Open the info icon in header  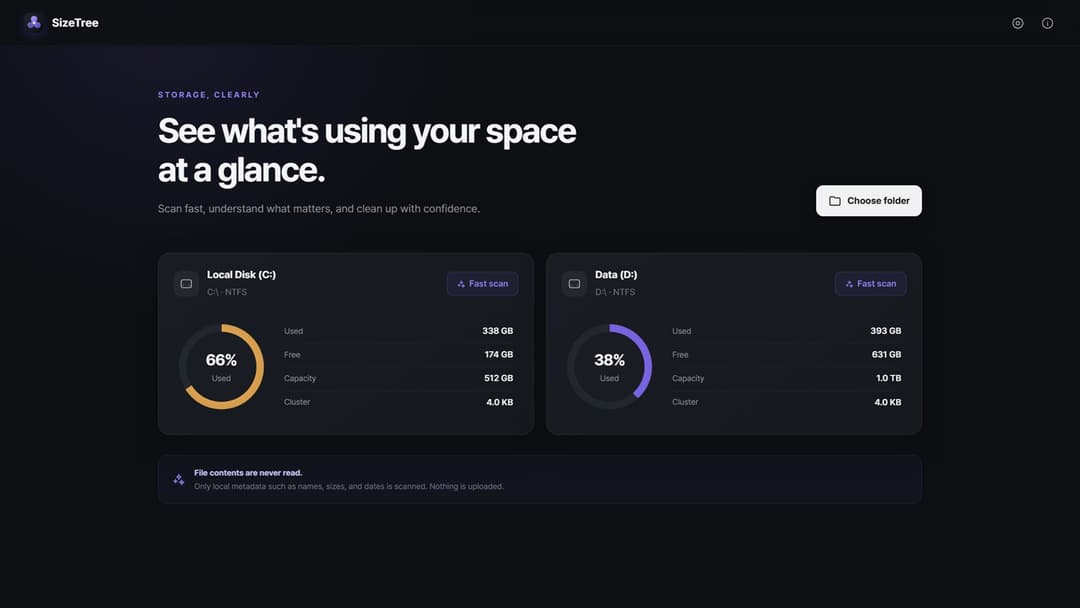[x=1047, y=23]
